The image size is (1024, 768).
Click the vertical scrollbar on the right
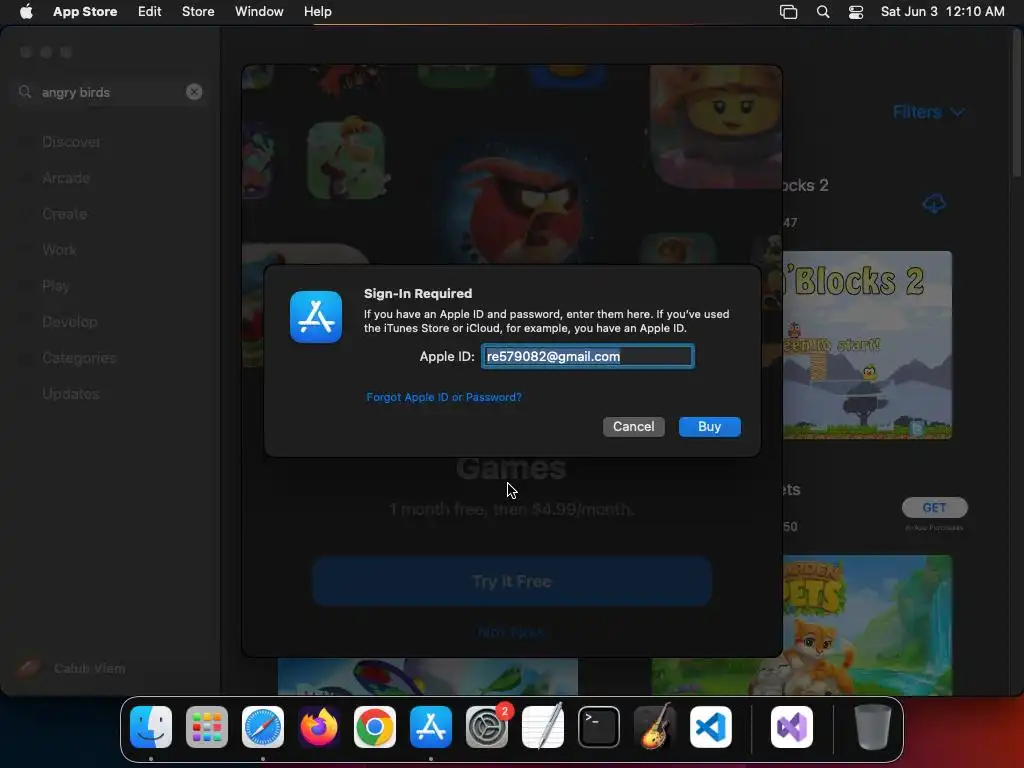coord(1017,104)
